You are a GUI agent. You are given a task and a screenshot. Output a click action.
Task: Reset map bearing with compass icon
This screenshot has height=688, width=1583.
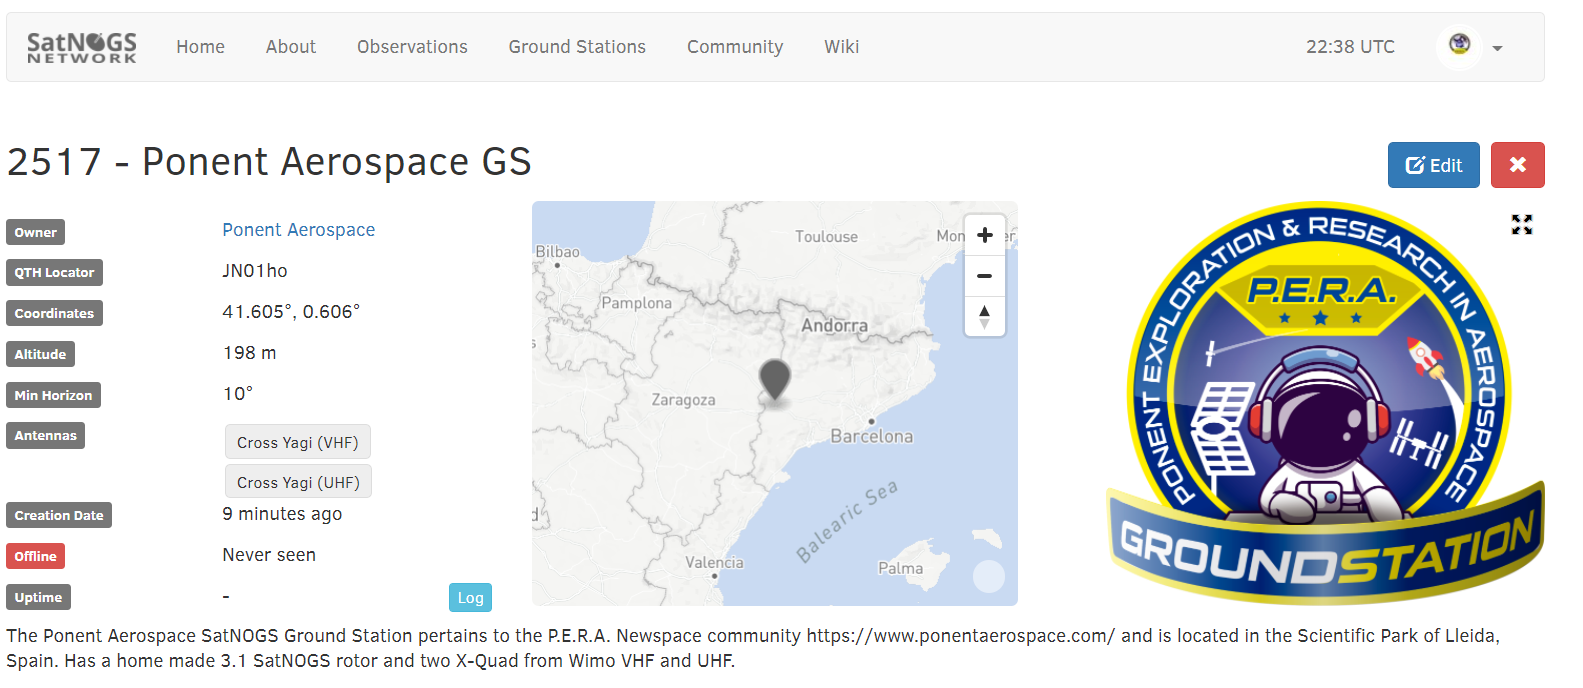click(985, 316)
